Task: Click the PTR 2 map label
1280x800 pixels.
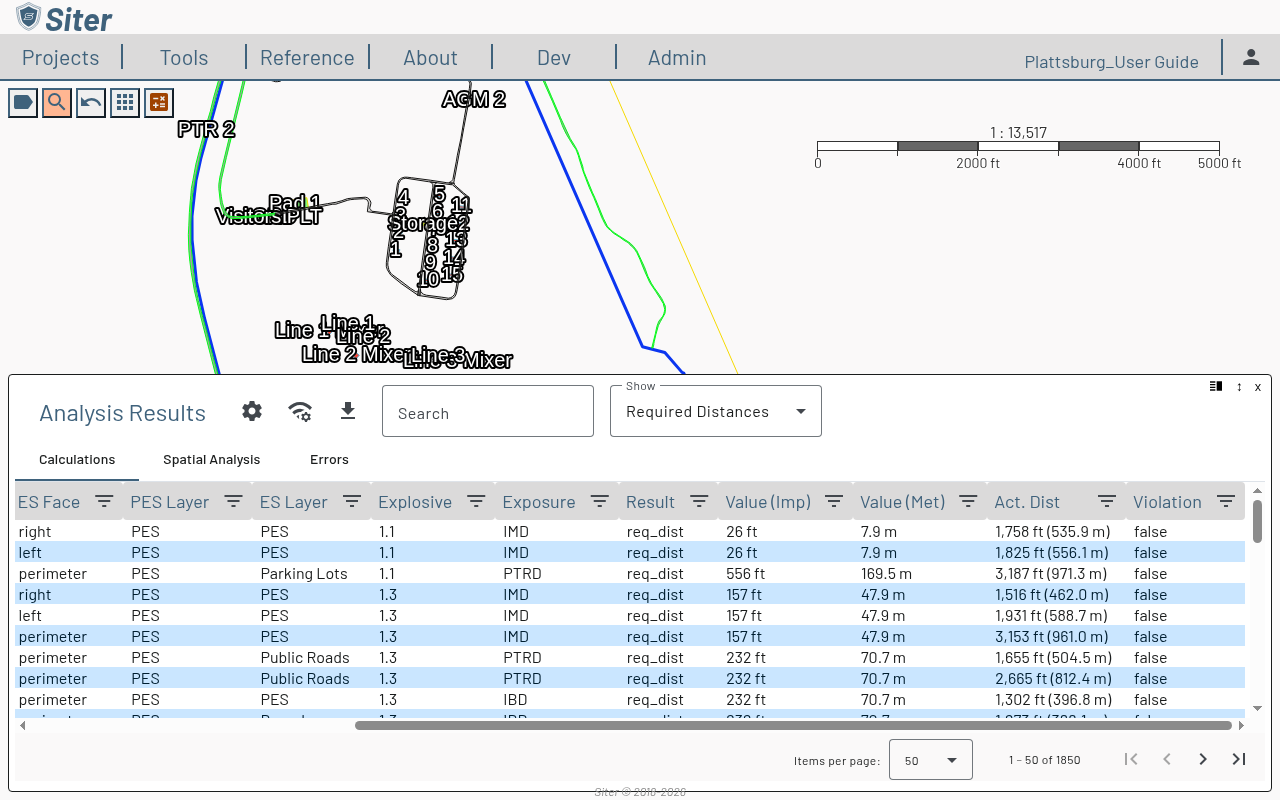Action: (206, 129)
